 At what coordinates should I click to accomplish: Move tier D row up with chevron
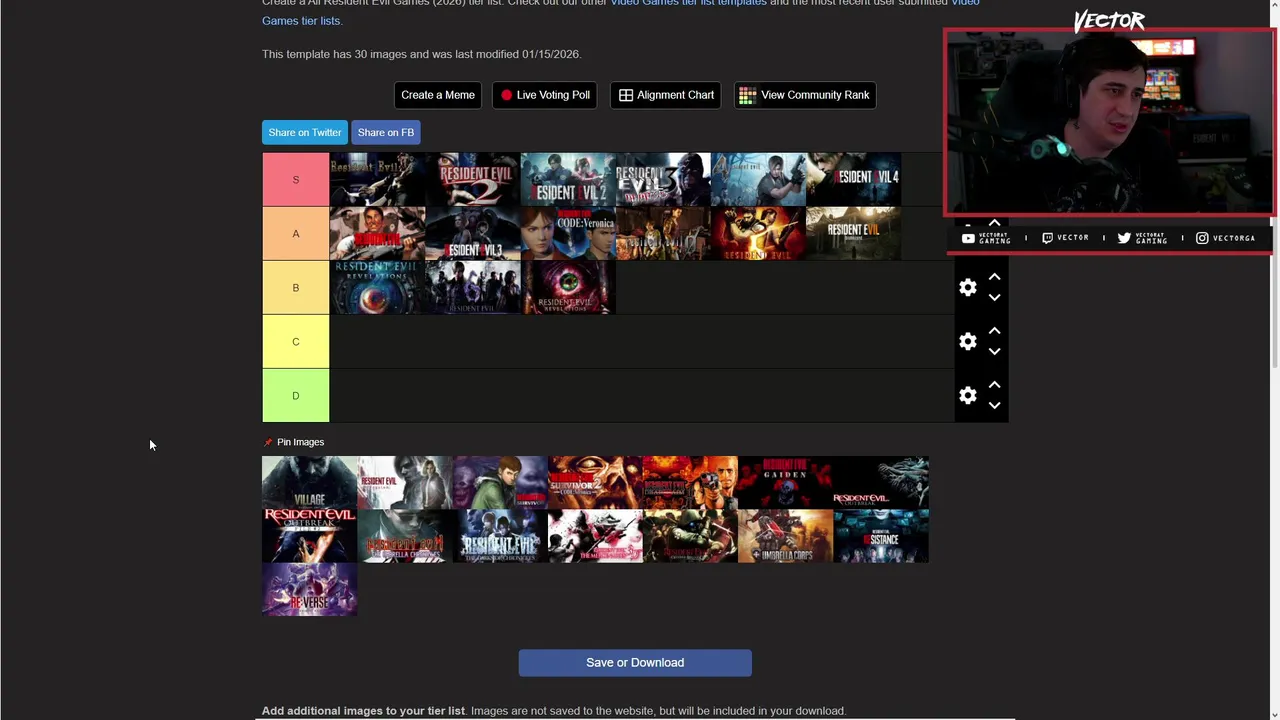pyautogui.click(x=994, y=385)
